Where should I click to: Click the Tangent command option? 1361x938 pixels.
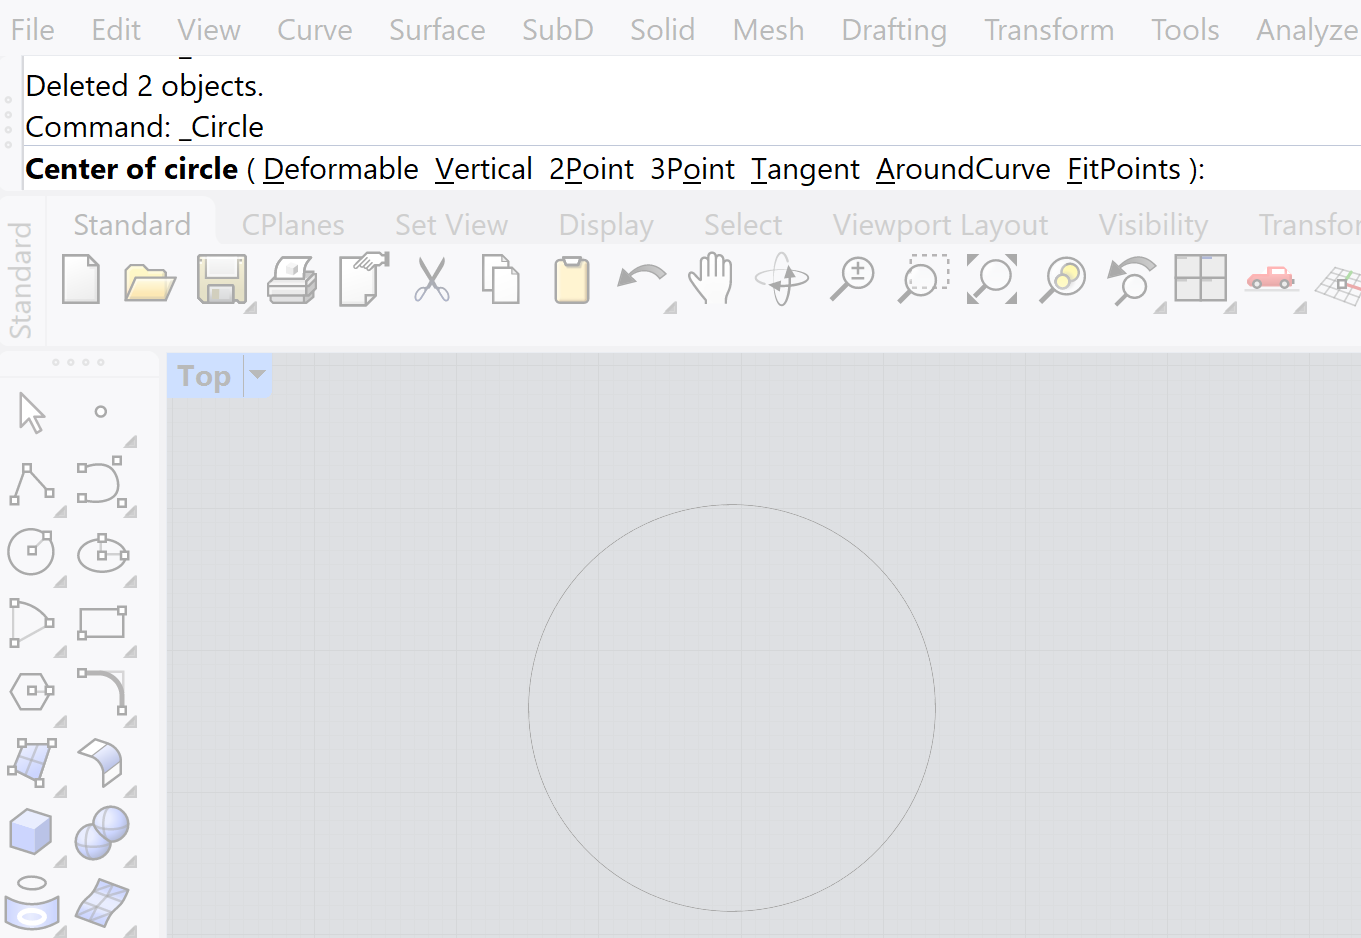[x=805, y=169]
